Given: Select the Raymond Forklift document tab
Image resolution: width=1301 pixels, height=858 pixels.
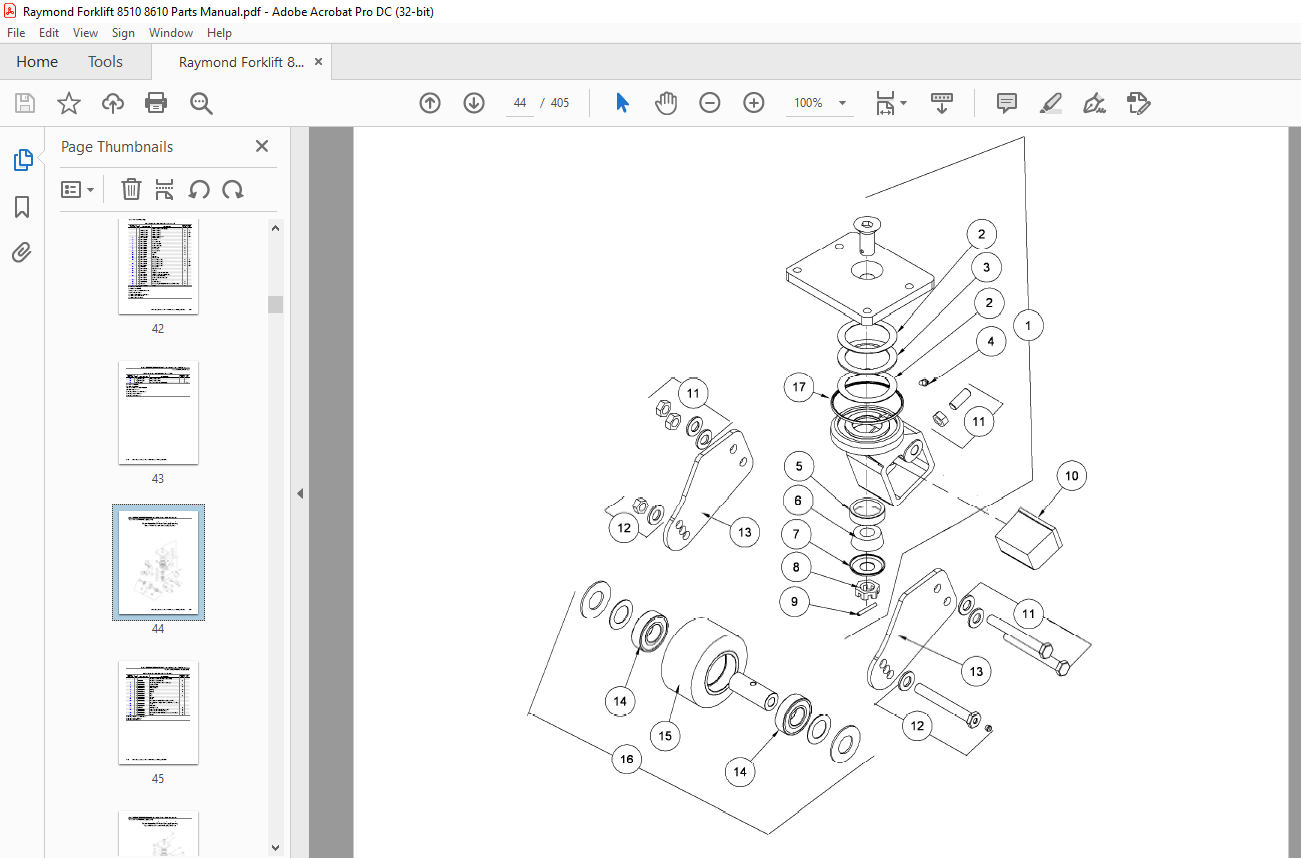Looking at the screenshot, I should click(241, 62).
